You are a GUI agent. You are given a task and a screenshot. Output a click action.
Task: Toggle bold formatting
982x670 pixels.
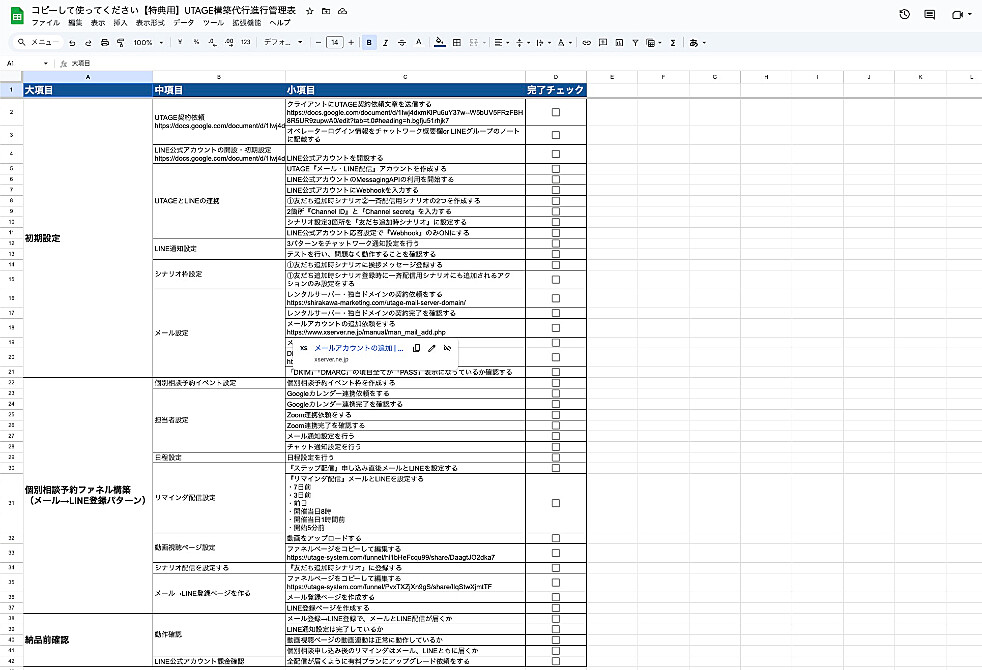(x=369, y=43)
